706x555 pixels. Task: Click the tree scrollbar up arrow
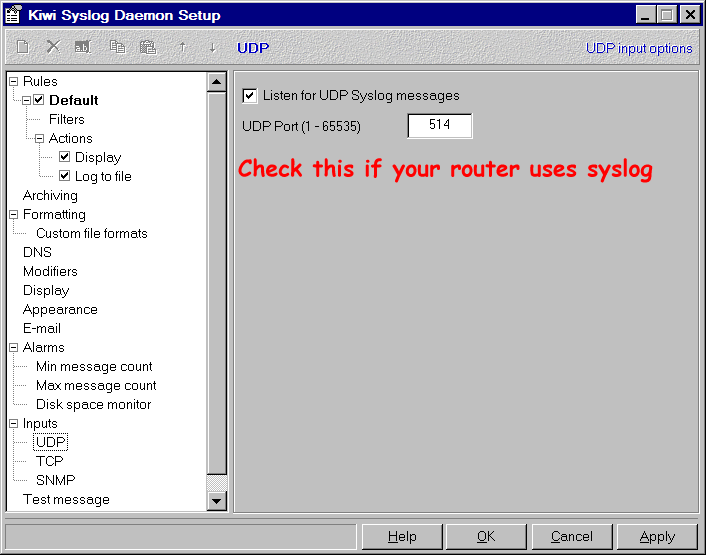tap(217, 82)
